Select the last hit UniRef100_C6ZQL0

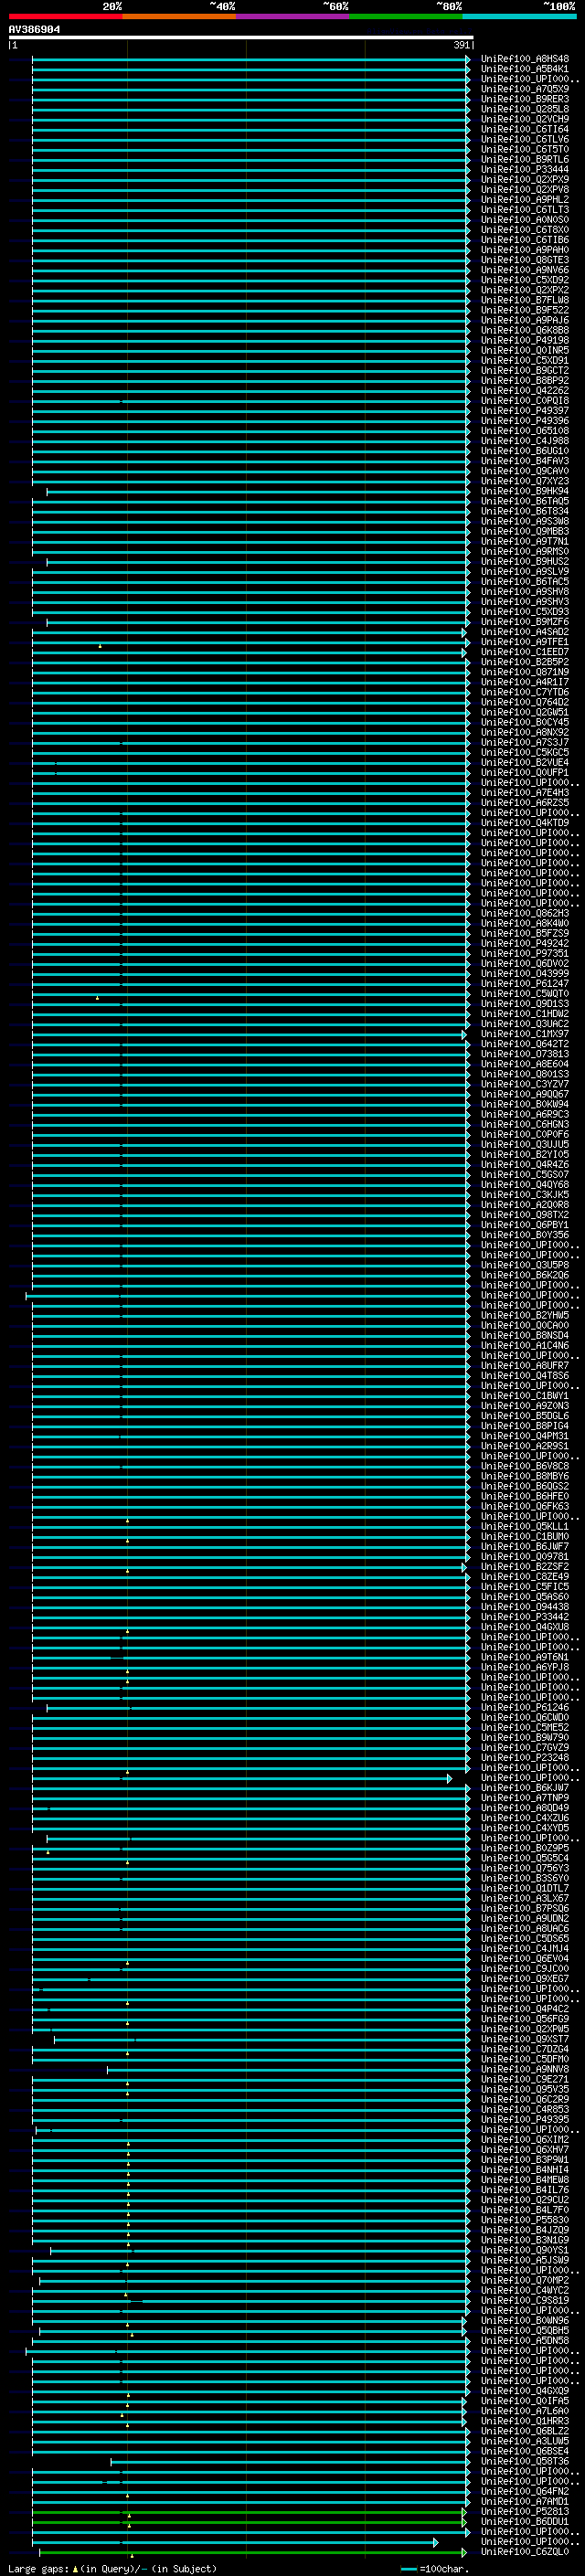525,2552
